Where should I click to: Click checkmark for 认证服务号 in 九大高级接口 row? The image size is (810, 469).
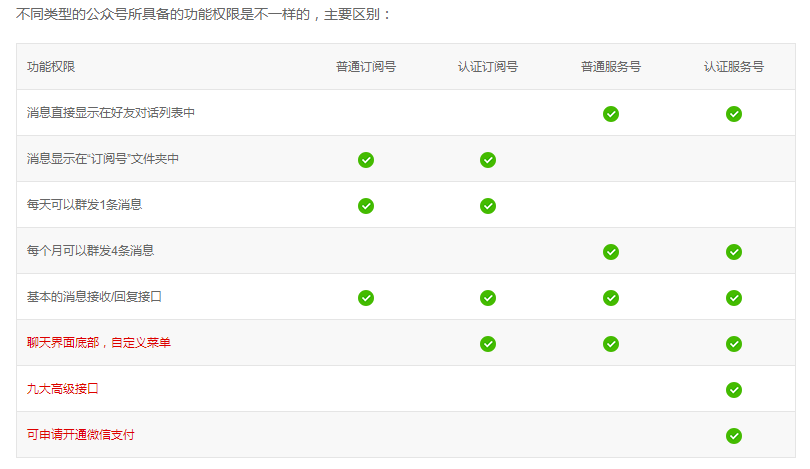click(733, 390)
